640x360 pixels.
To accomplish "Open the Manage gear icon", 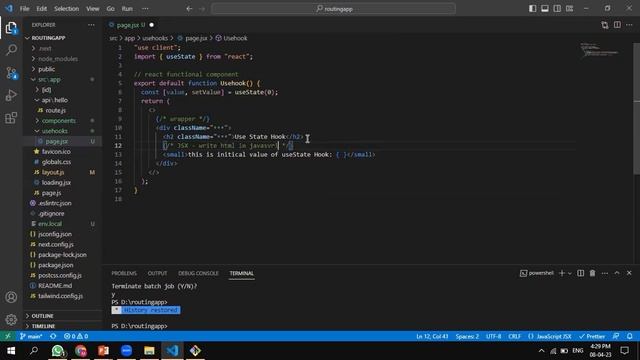I will coord(11,320).
